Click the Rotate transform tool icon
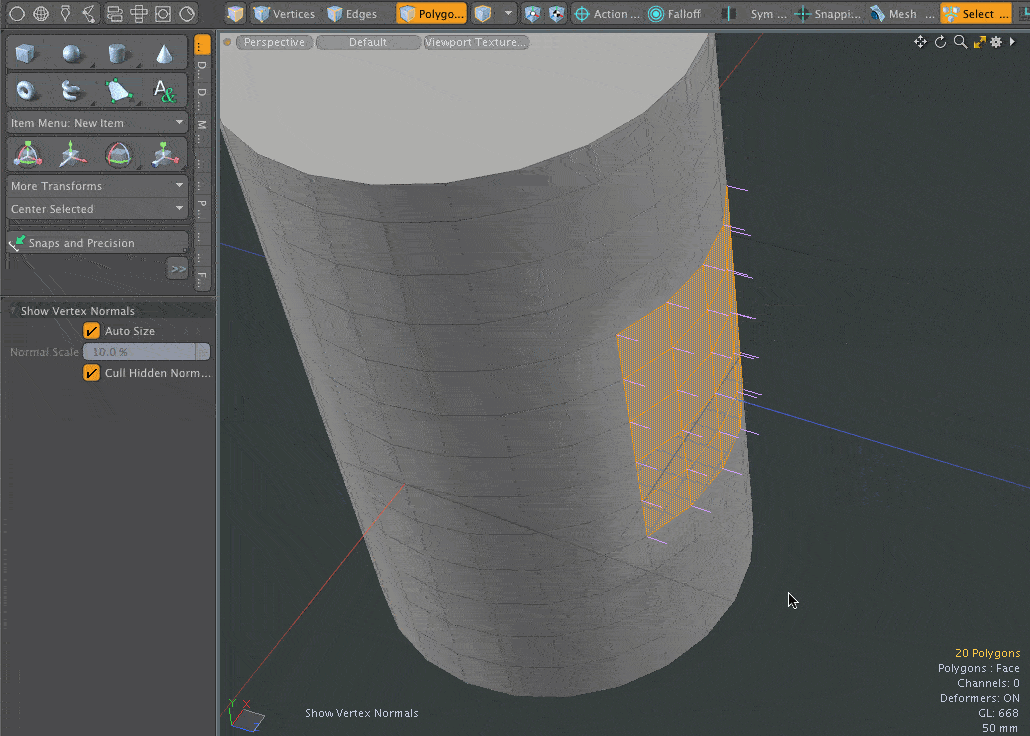 118,154
